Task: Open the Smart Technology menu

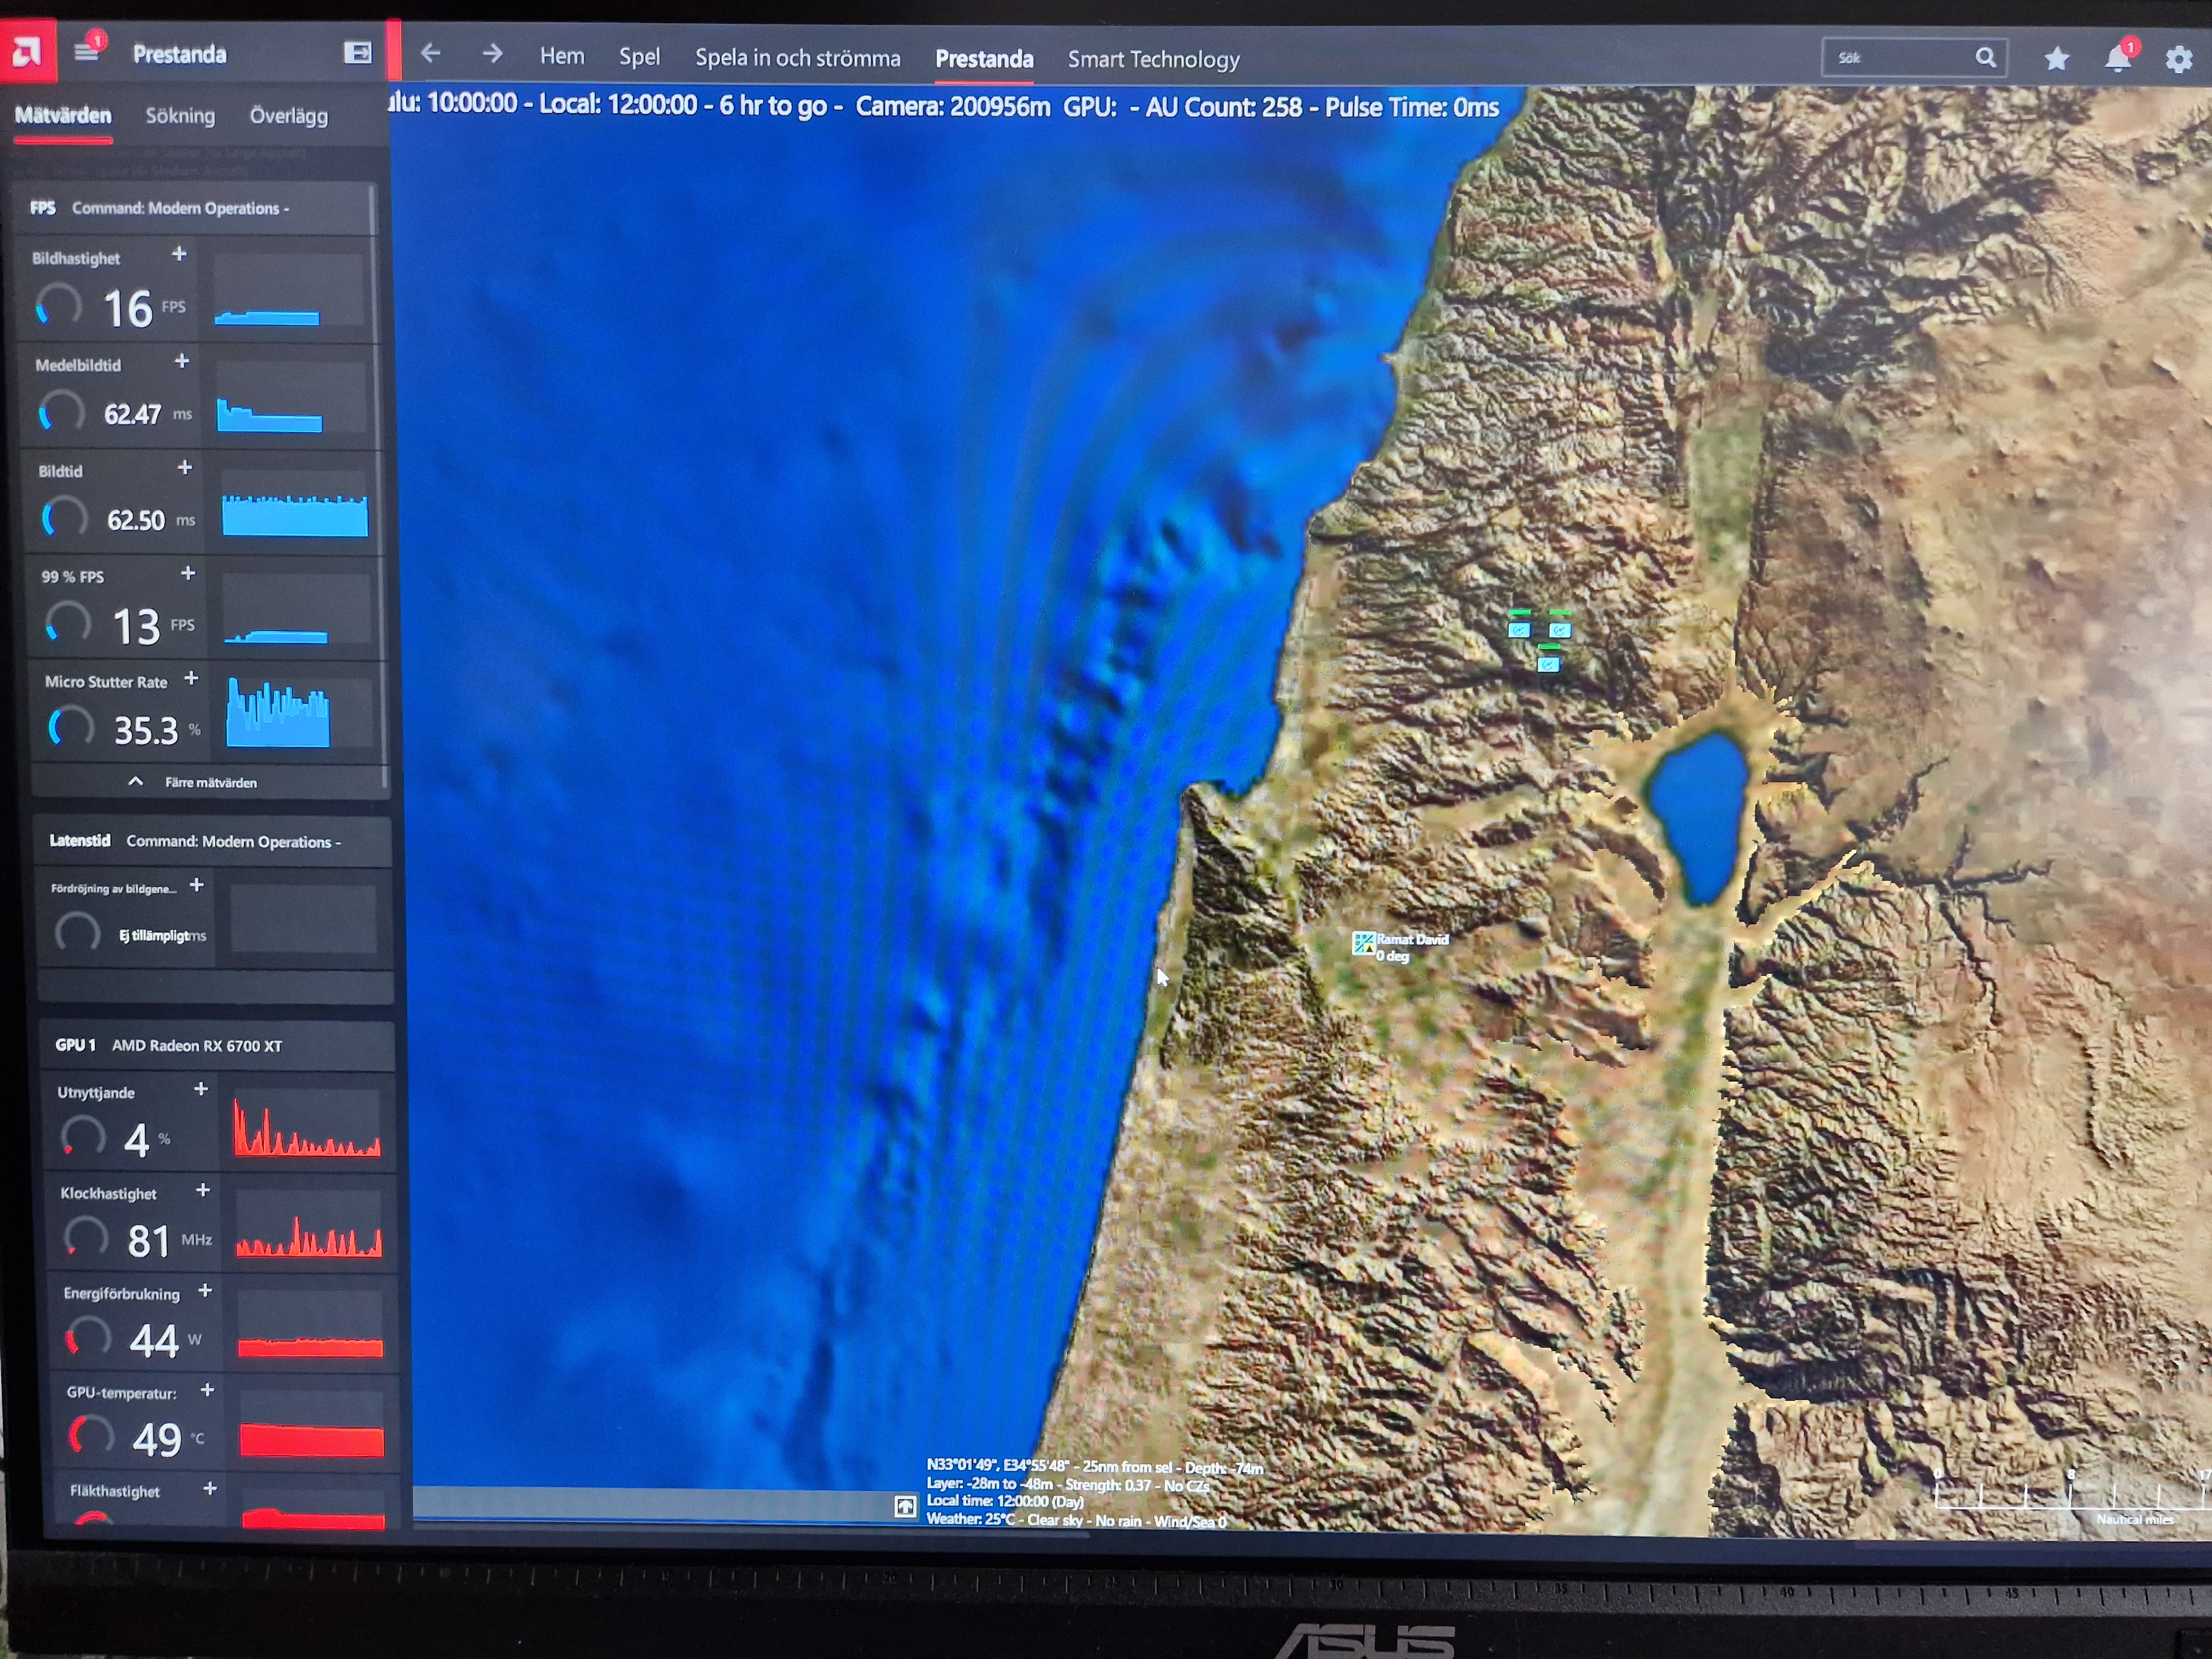Action: (1153, 59)
